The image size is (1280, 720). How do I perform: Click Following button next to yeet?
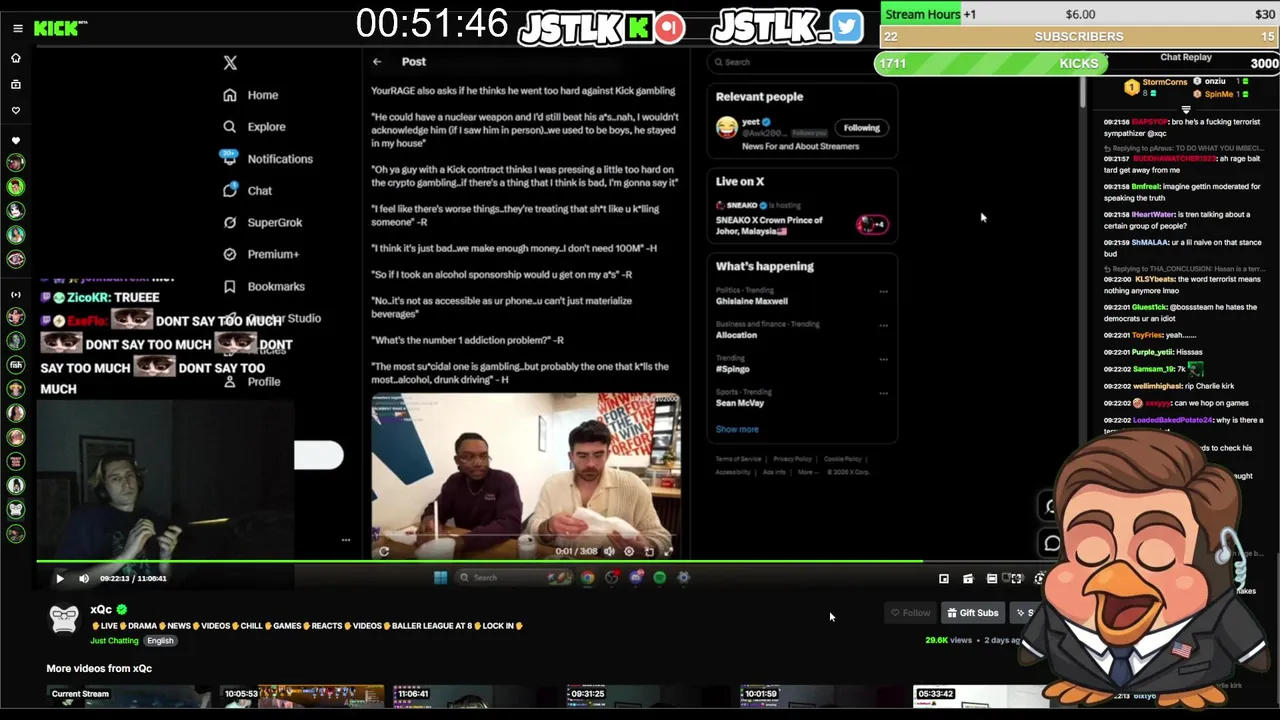tap(861, 128)
